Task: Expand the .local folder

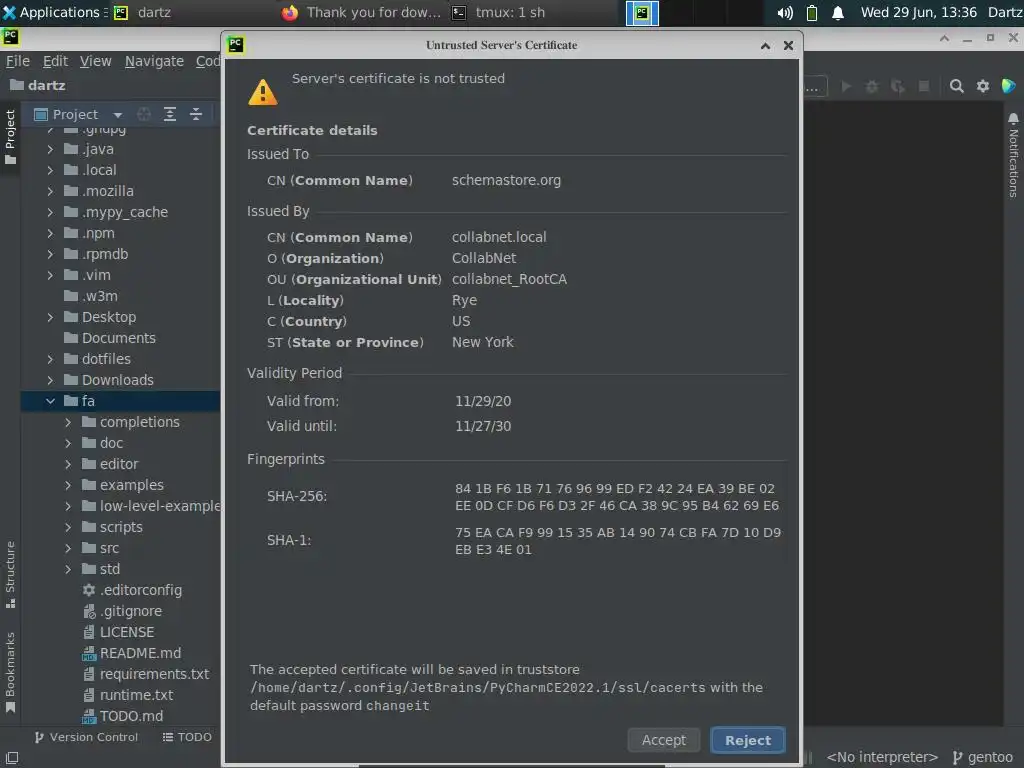Action: [50, 170]
